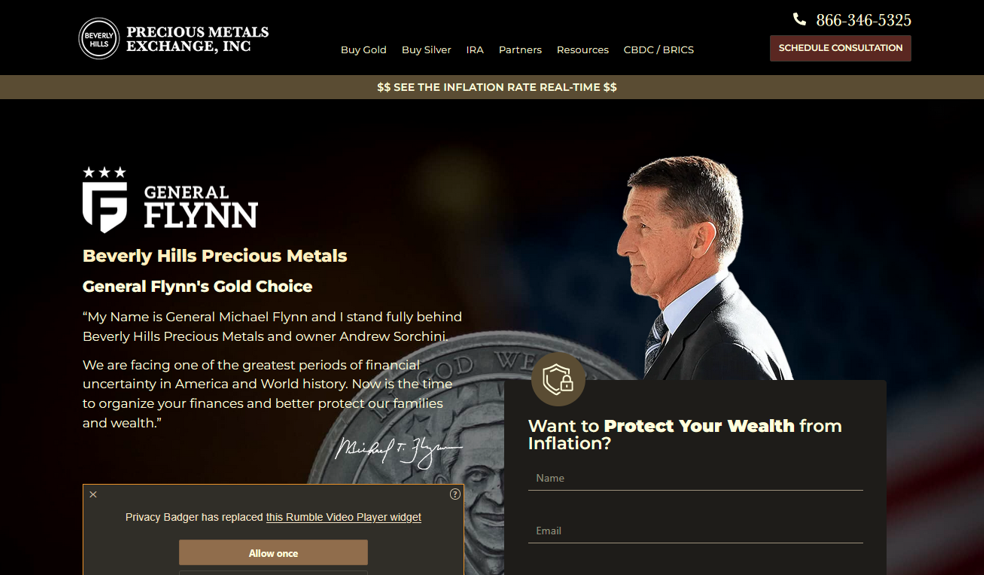Viewport: 984px width, 575px height.
Task: Expand the Resources menu
Action: click(x=582, y=50)
